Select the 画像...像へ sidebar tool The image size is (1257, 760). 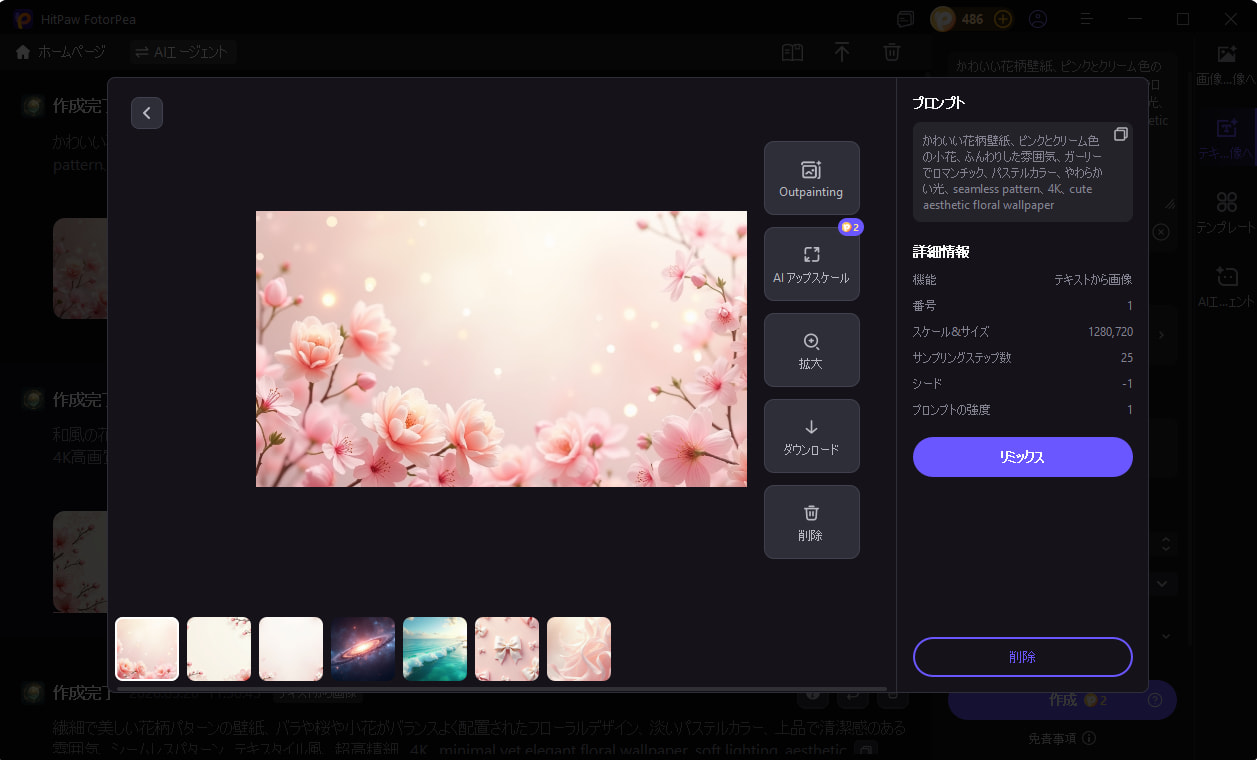tap(1226, 65)
